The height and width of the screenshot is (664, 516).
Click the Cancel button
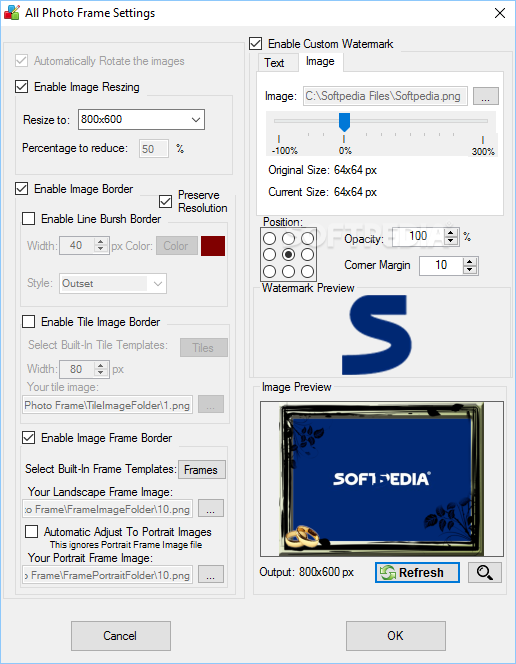click(x=121, y=636)
